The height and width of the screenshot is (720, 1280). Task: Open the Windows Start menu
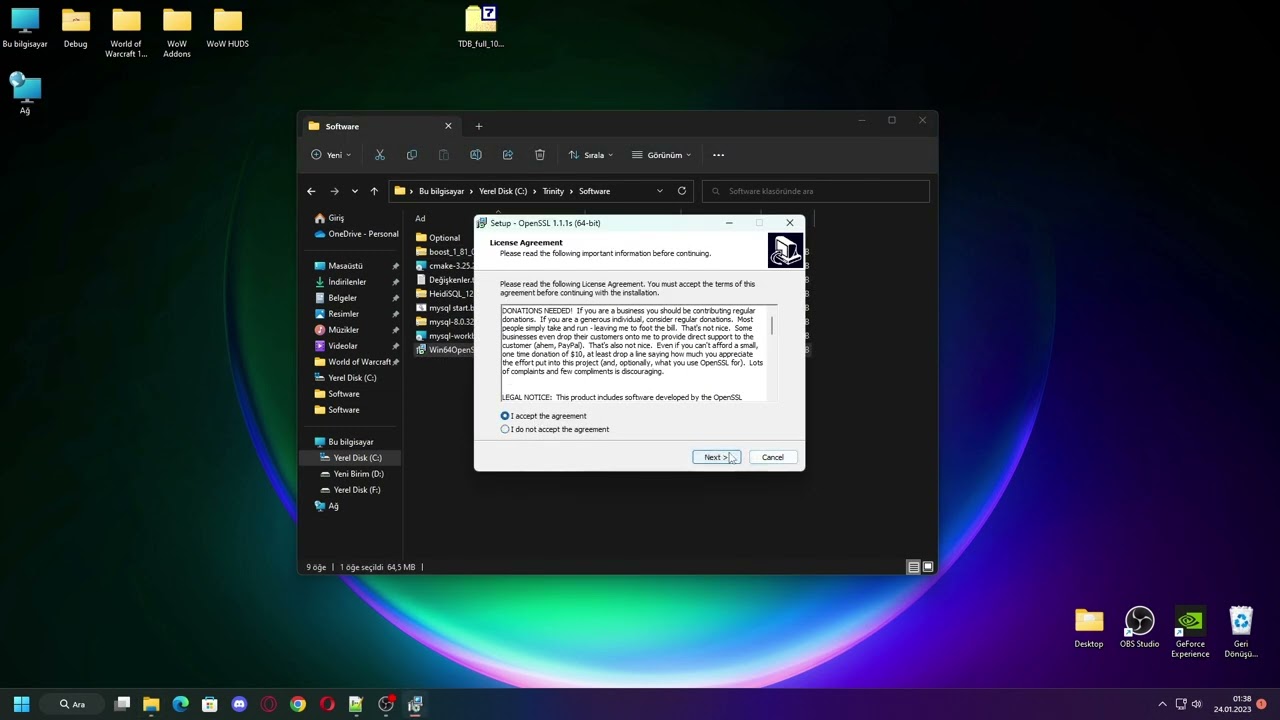[x=21, y=704]
